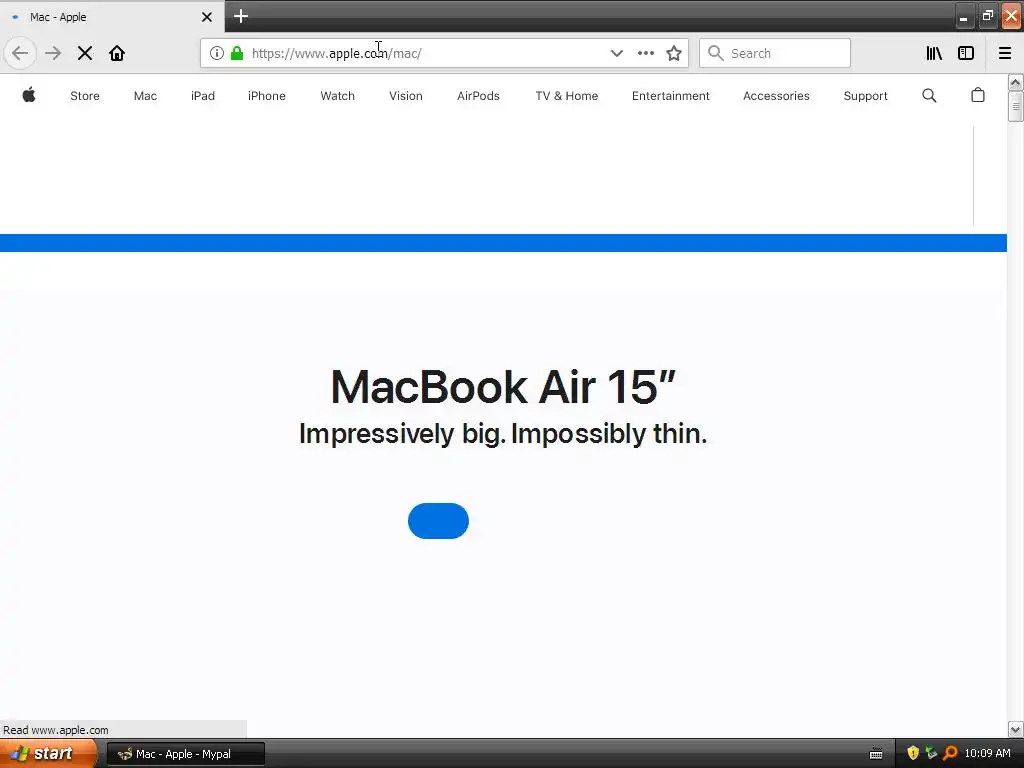
Task: Click the network connection tray icon
Action: (x=931, y=754)
